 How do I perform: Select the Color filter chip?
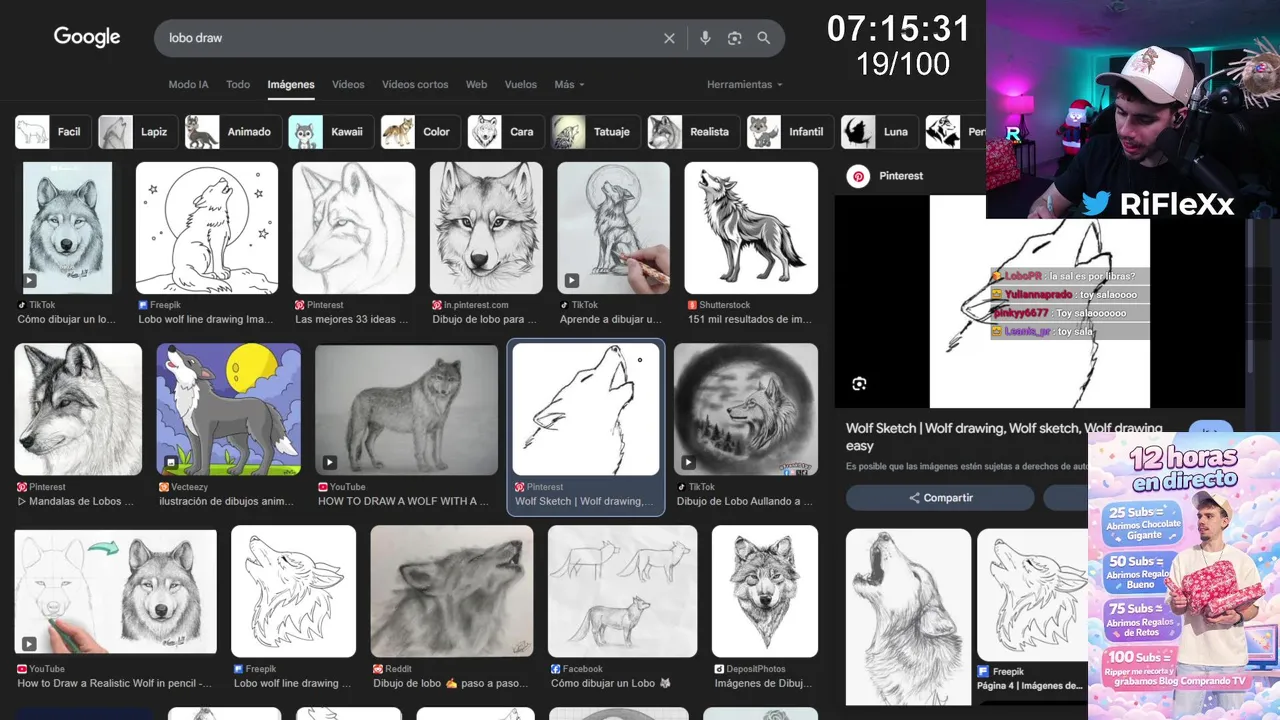point(421,132)
